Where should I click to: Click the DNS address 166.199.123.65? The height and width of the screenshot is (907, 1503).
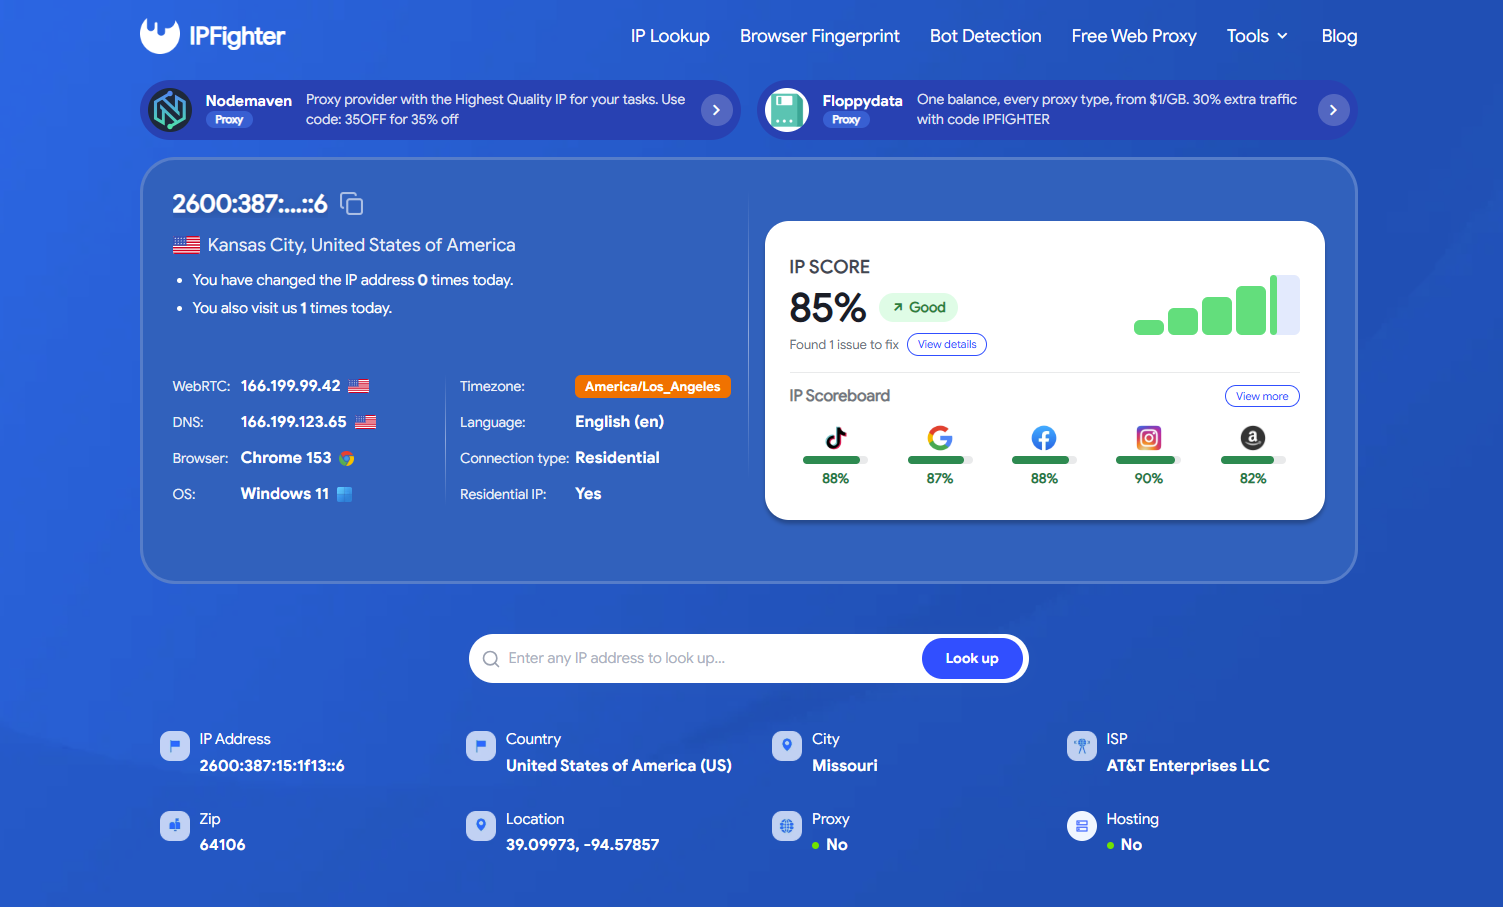294,422
